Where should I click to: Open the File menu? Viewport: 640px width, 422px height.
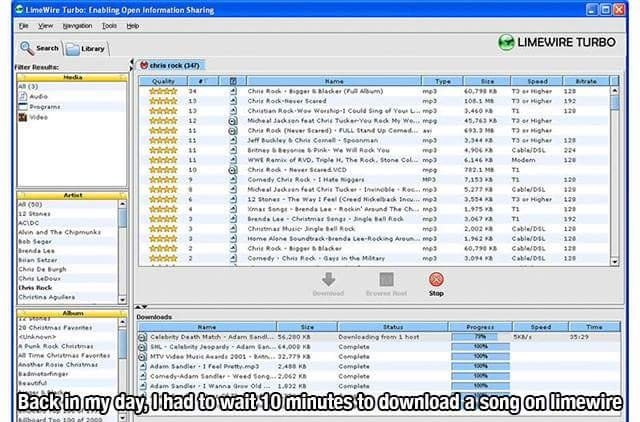point(23,26)
